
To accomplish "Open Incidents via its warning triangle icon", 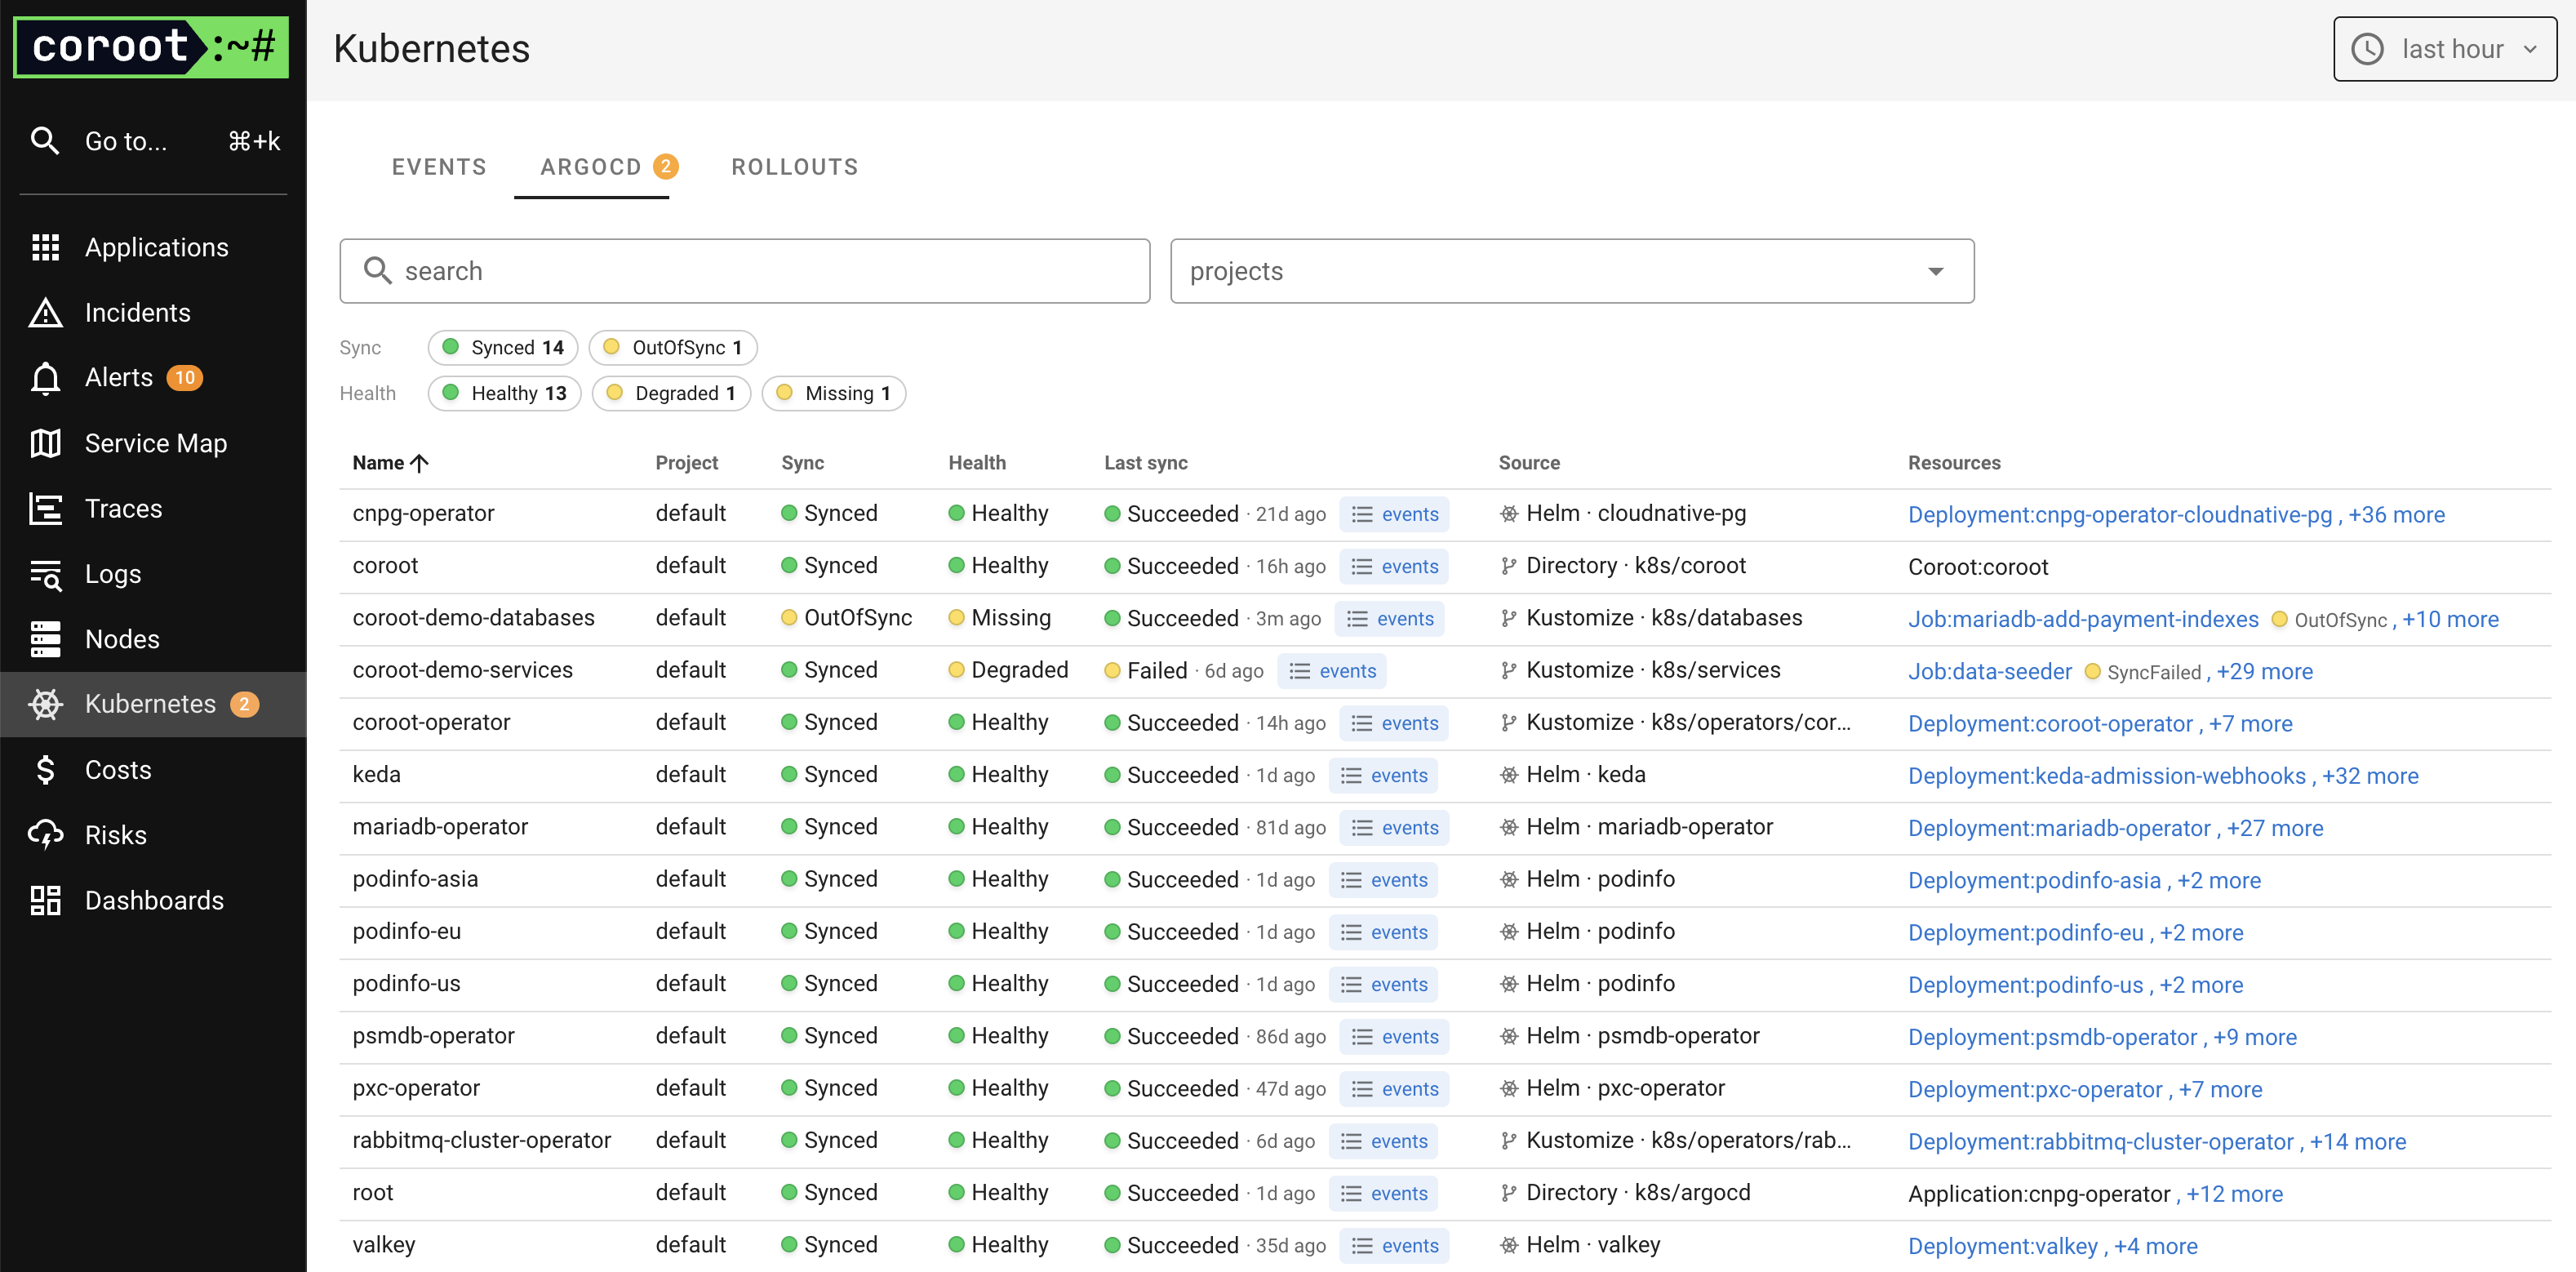I will pos(46,312).
